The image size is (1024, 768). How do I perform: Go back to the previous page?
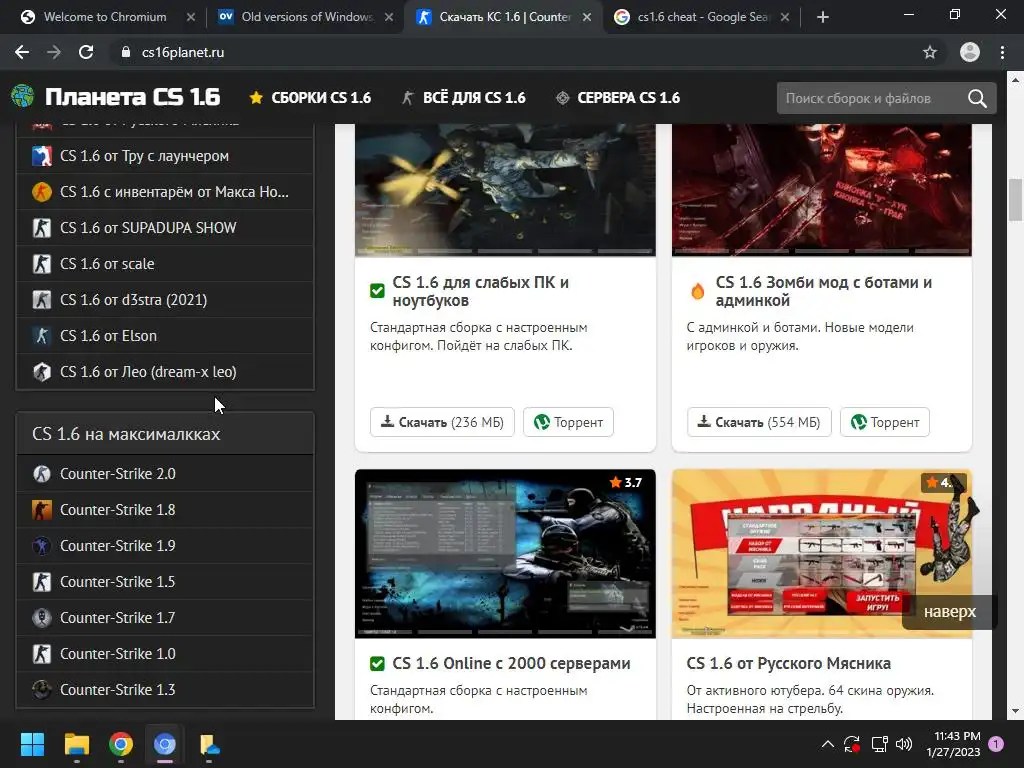[x=22, y=52]
